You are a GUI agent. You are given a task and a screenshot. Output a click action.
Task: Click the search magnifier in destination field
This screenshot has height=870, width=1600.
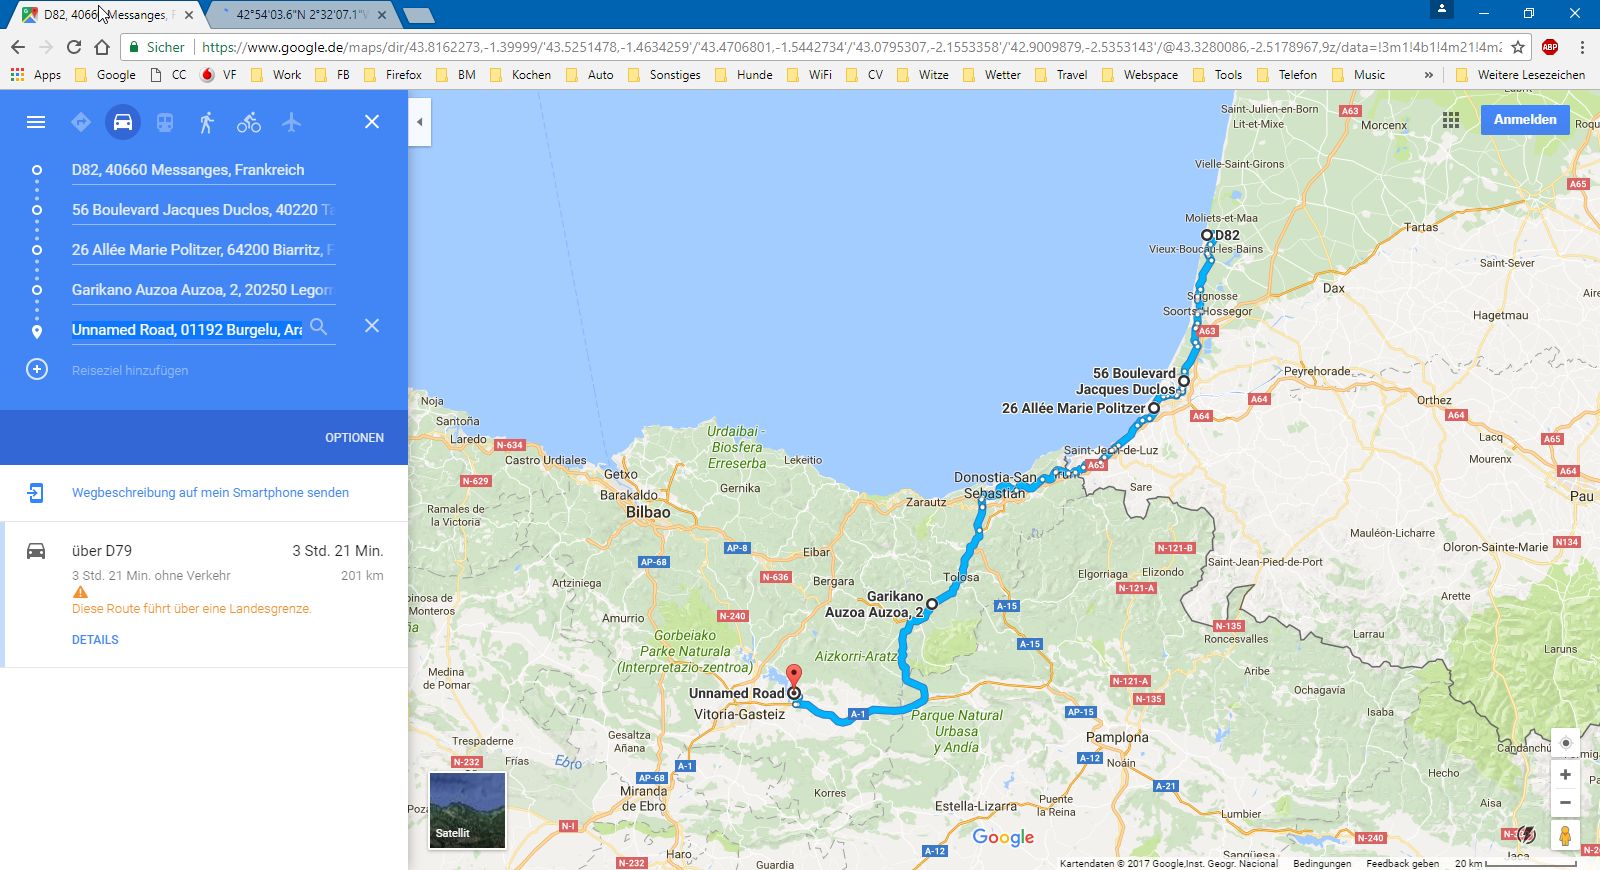(319, 327)
